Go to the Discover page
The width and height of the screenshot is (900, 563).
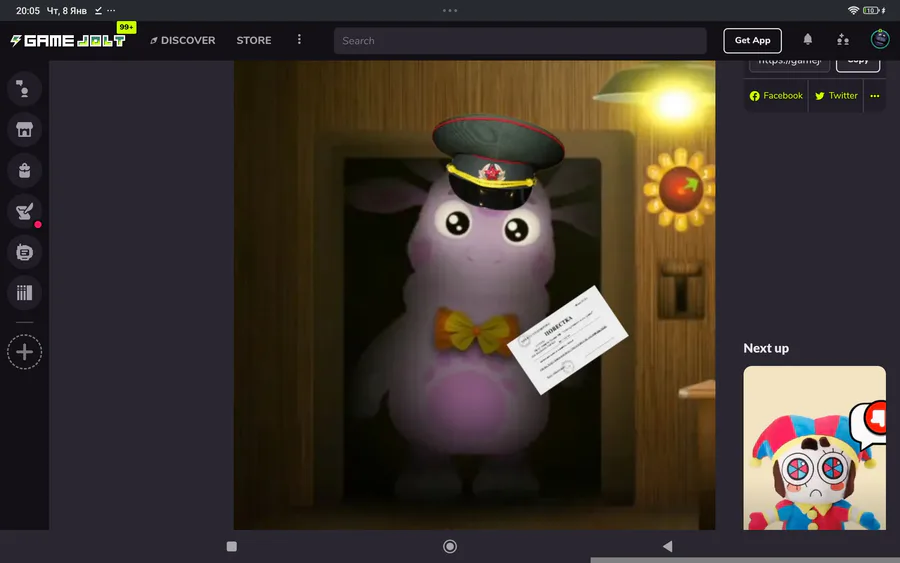(x=183, y=40)
